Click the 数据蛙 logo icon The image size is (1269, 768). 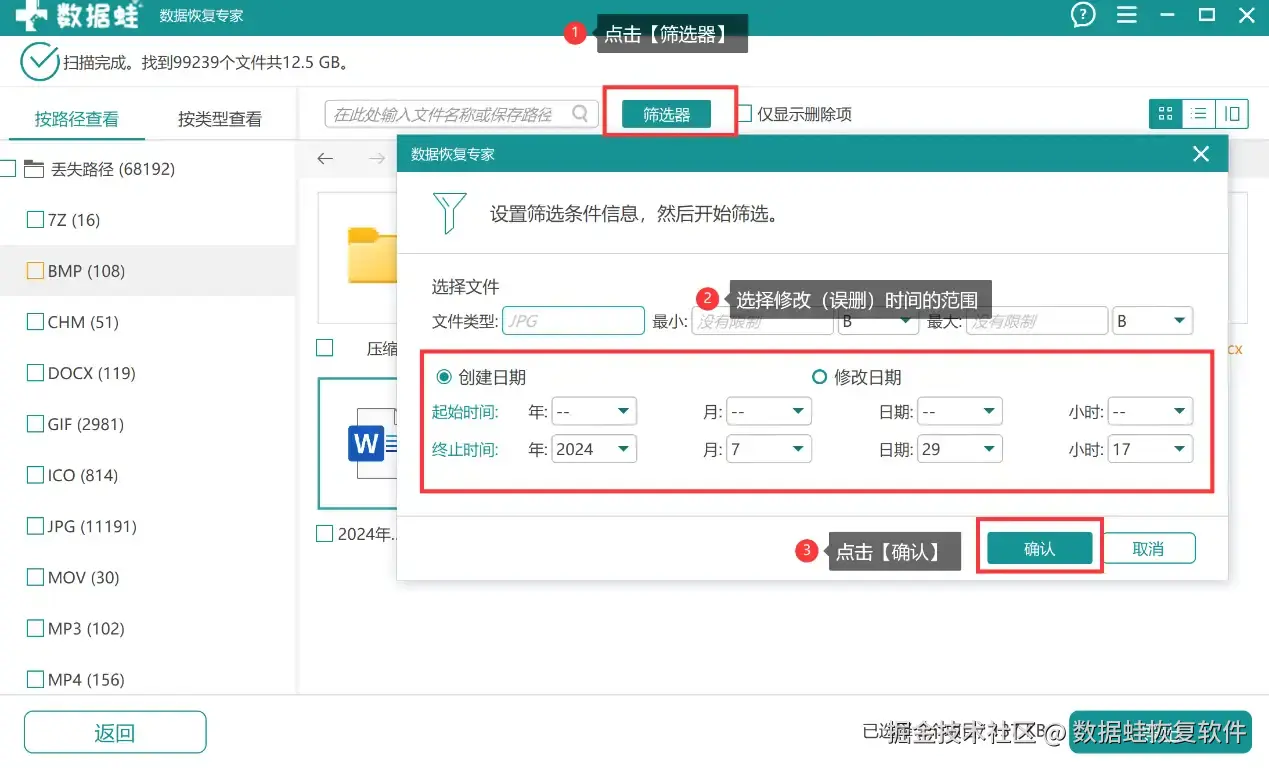pos(30,15)
